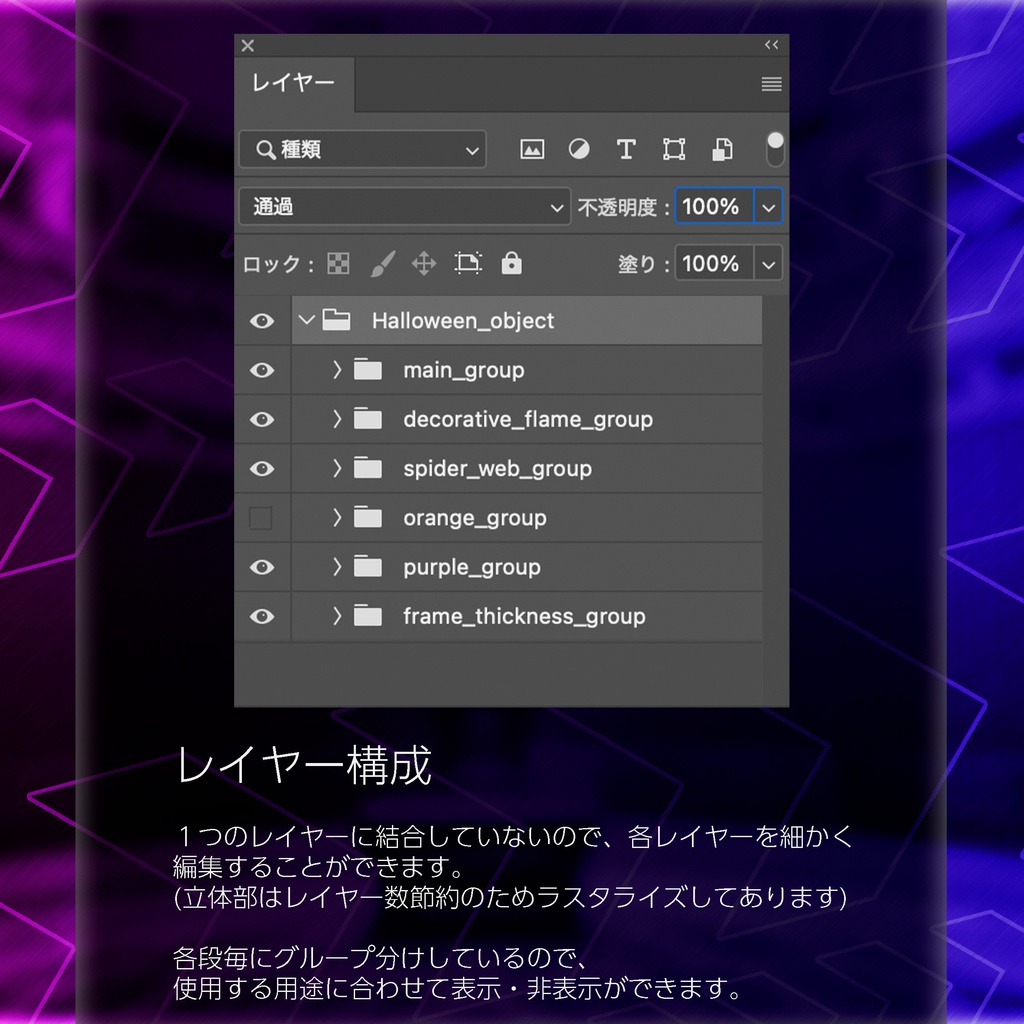Select the Halloween_object layer name

(463, 321)
